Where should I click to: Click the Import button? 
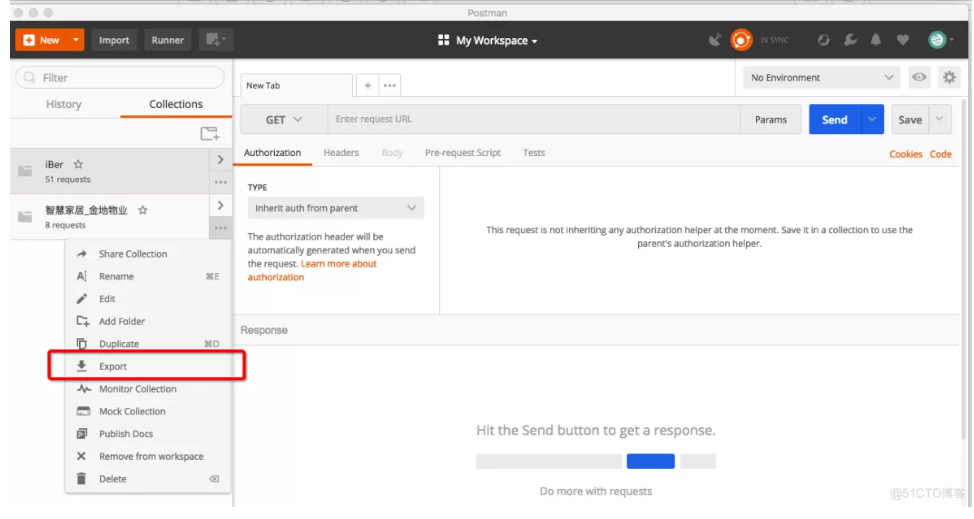[114, 40]
